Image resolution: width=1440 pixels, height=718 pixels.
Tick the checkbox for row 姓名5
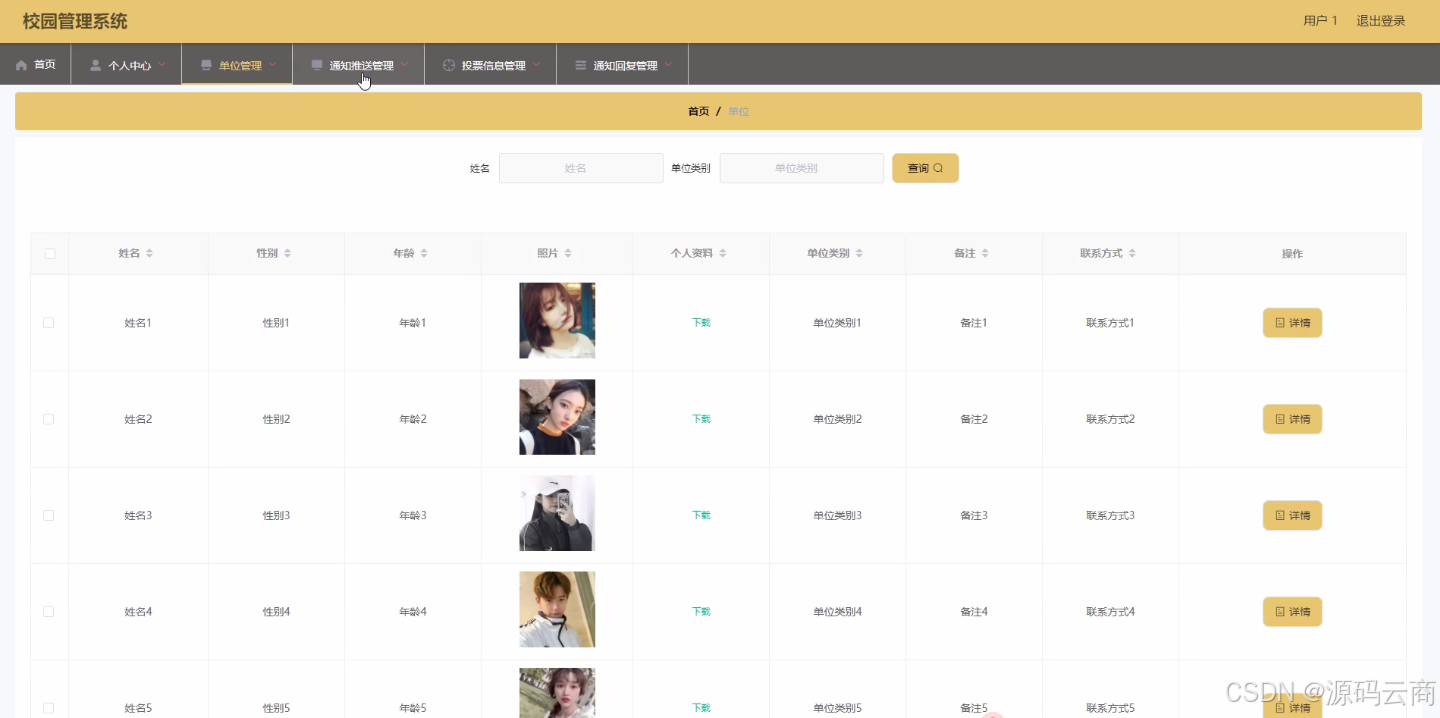(49, 708)
